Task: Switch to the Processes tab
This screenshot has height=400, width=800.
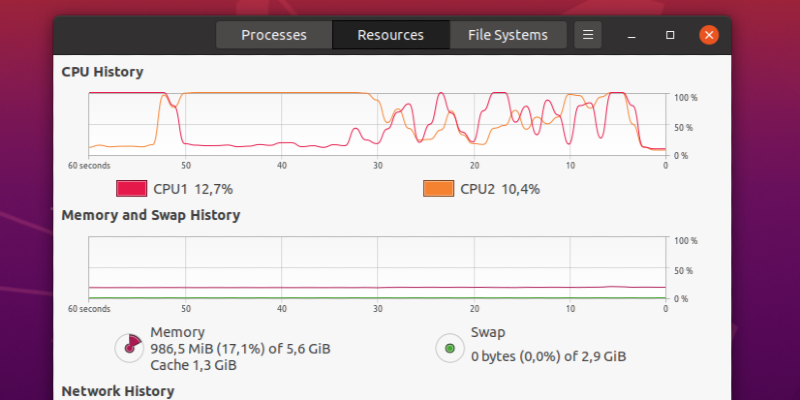Action: (x=274, y=35)
